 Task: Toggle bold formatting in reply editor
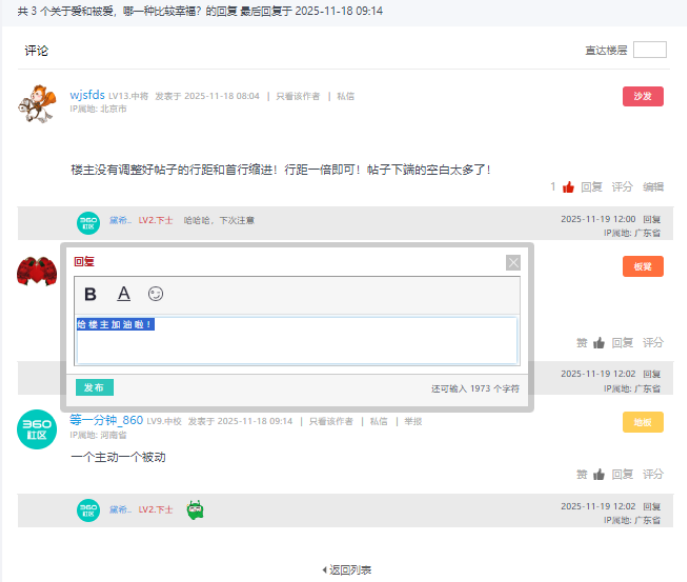click(x=90, y=294)
